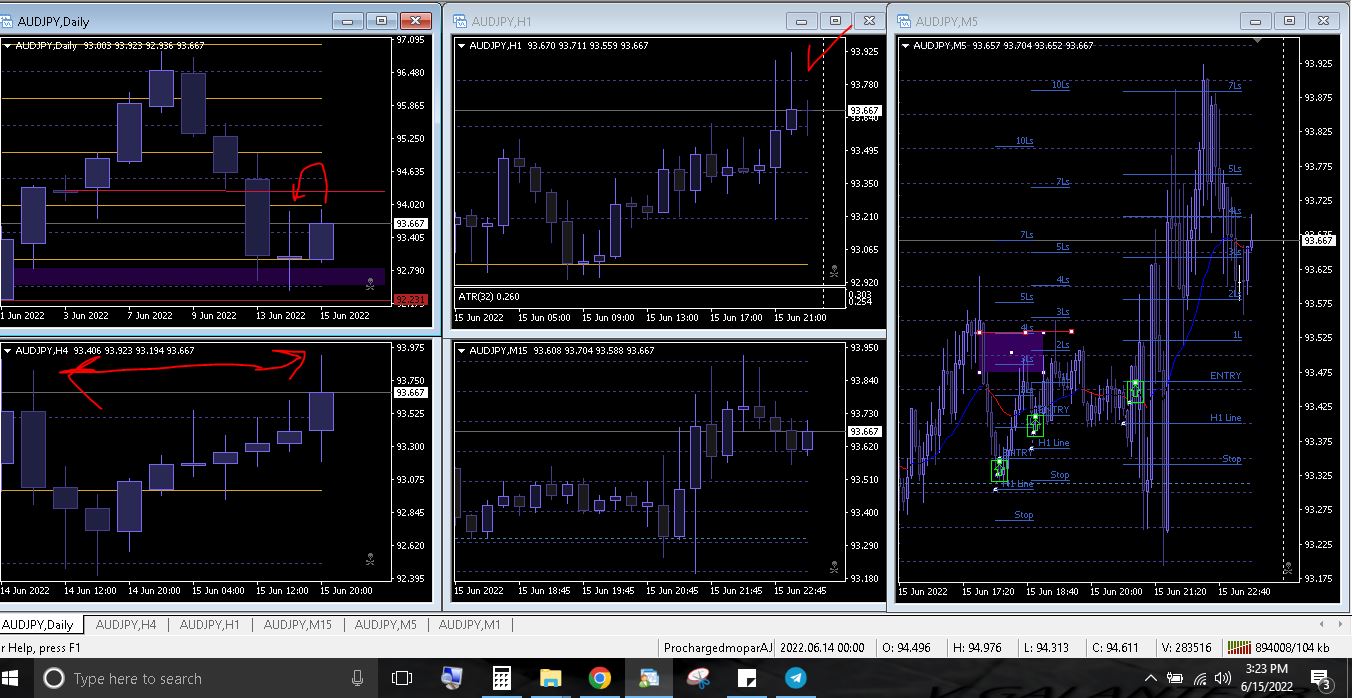Switch to the AUDJPY,H4 chart tab
The height and width of the screenshot is (698, 1352).
125,625
